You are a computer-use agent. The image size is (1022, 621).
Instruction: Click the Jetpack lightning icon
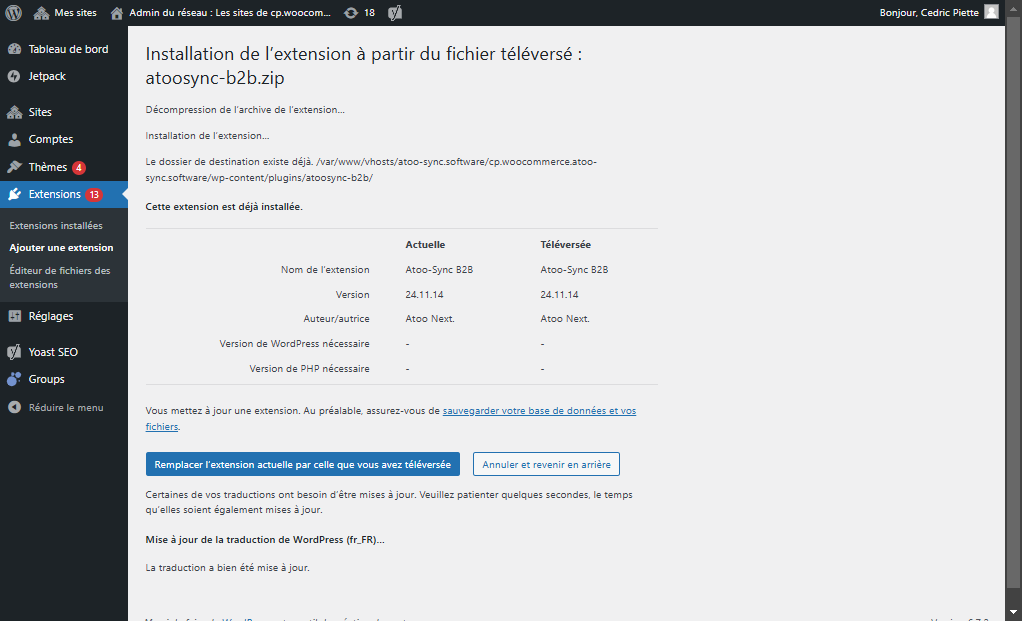(14, 76)
